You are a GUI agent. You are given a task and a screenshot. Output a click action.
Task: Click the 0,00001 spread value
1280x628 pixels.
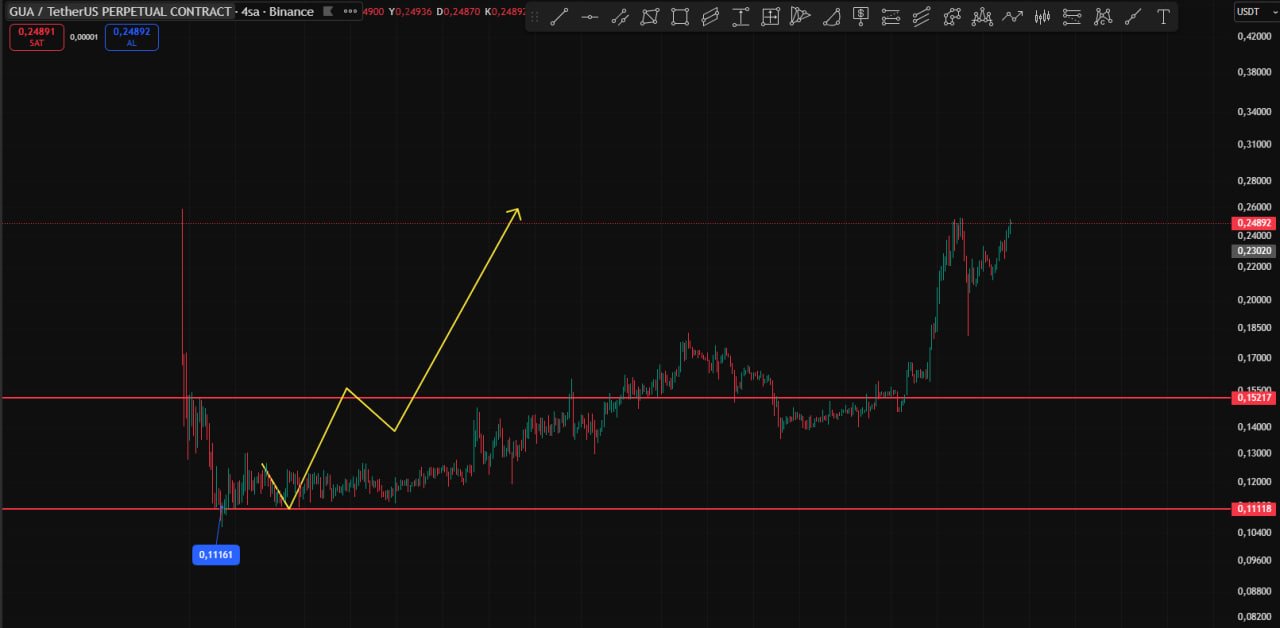tap(84, 37)
